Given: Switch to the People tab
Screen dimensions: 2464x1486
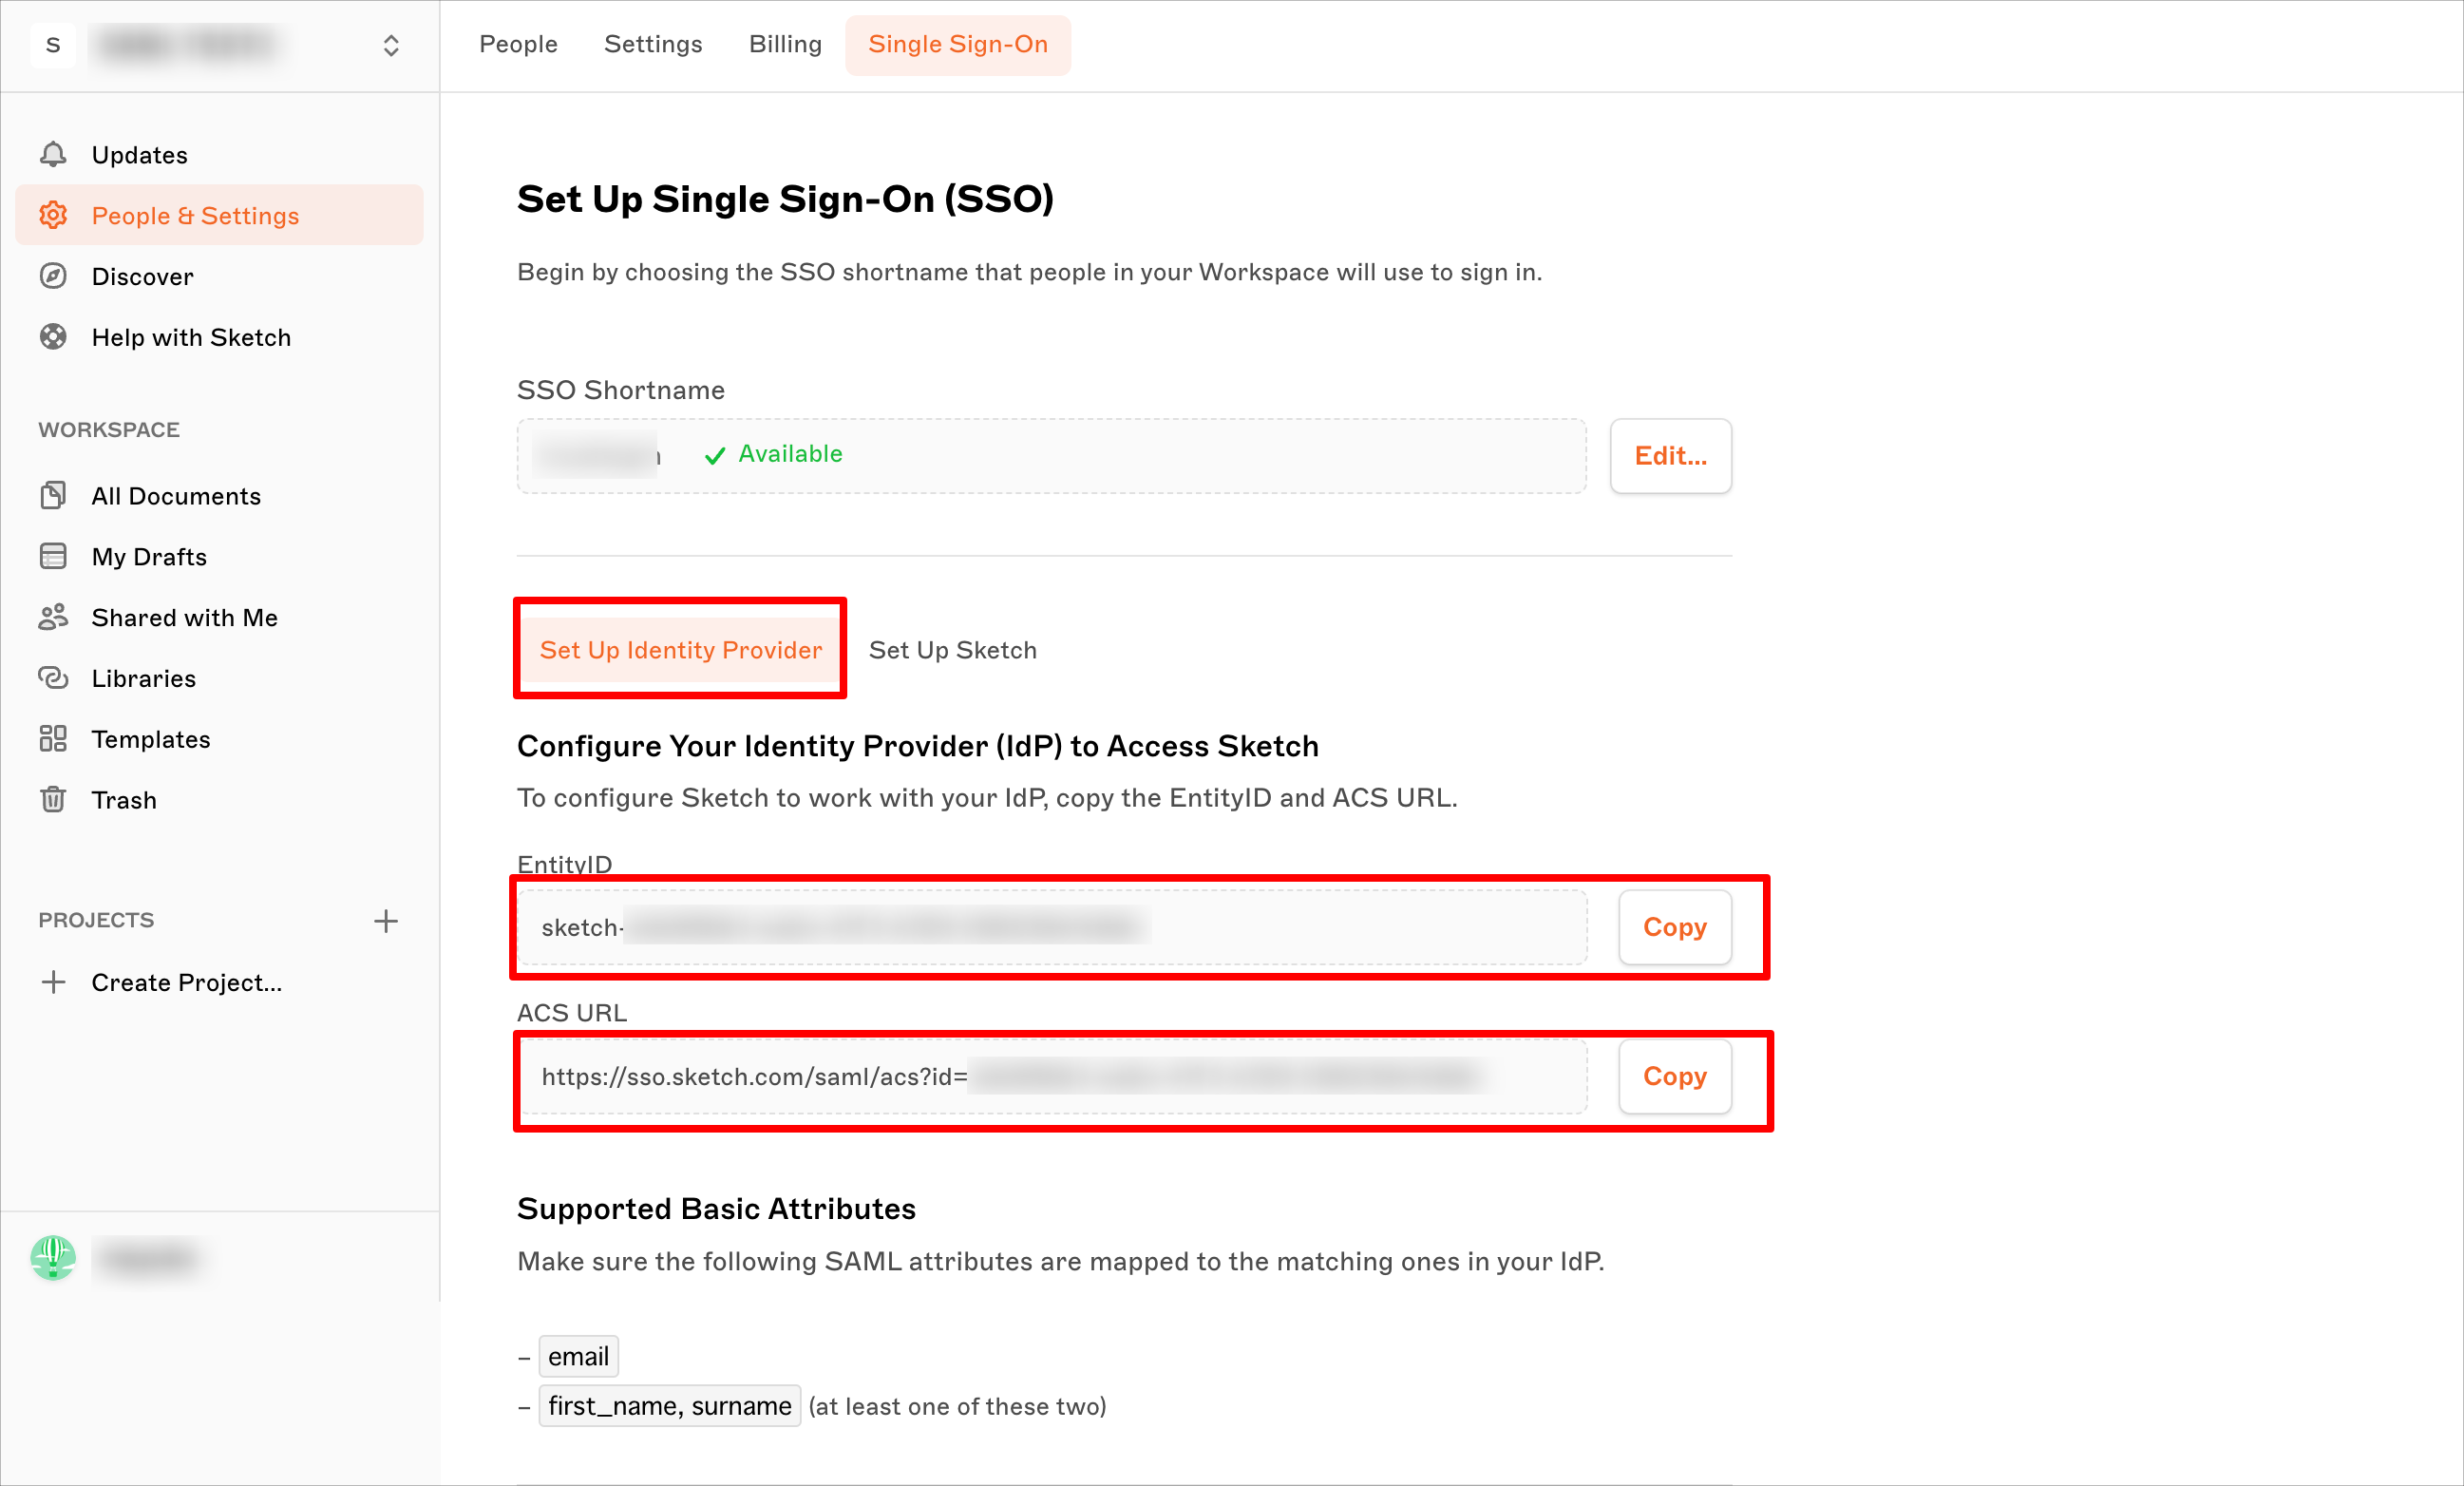Looking at the screenshot, I should click(x=518, y=44).
